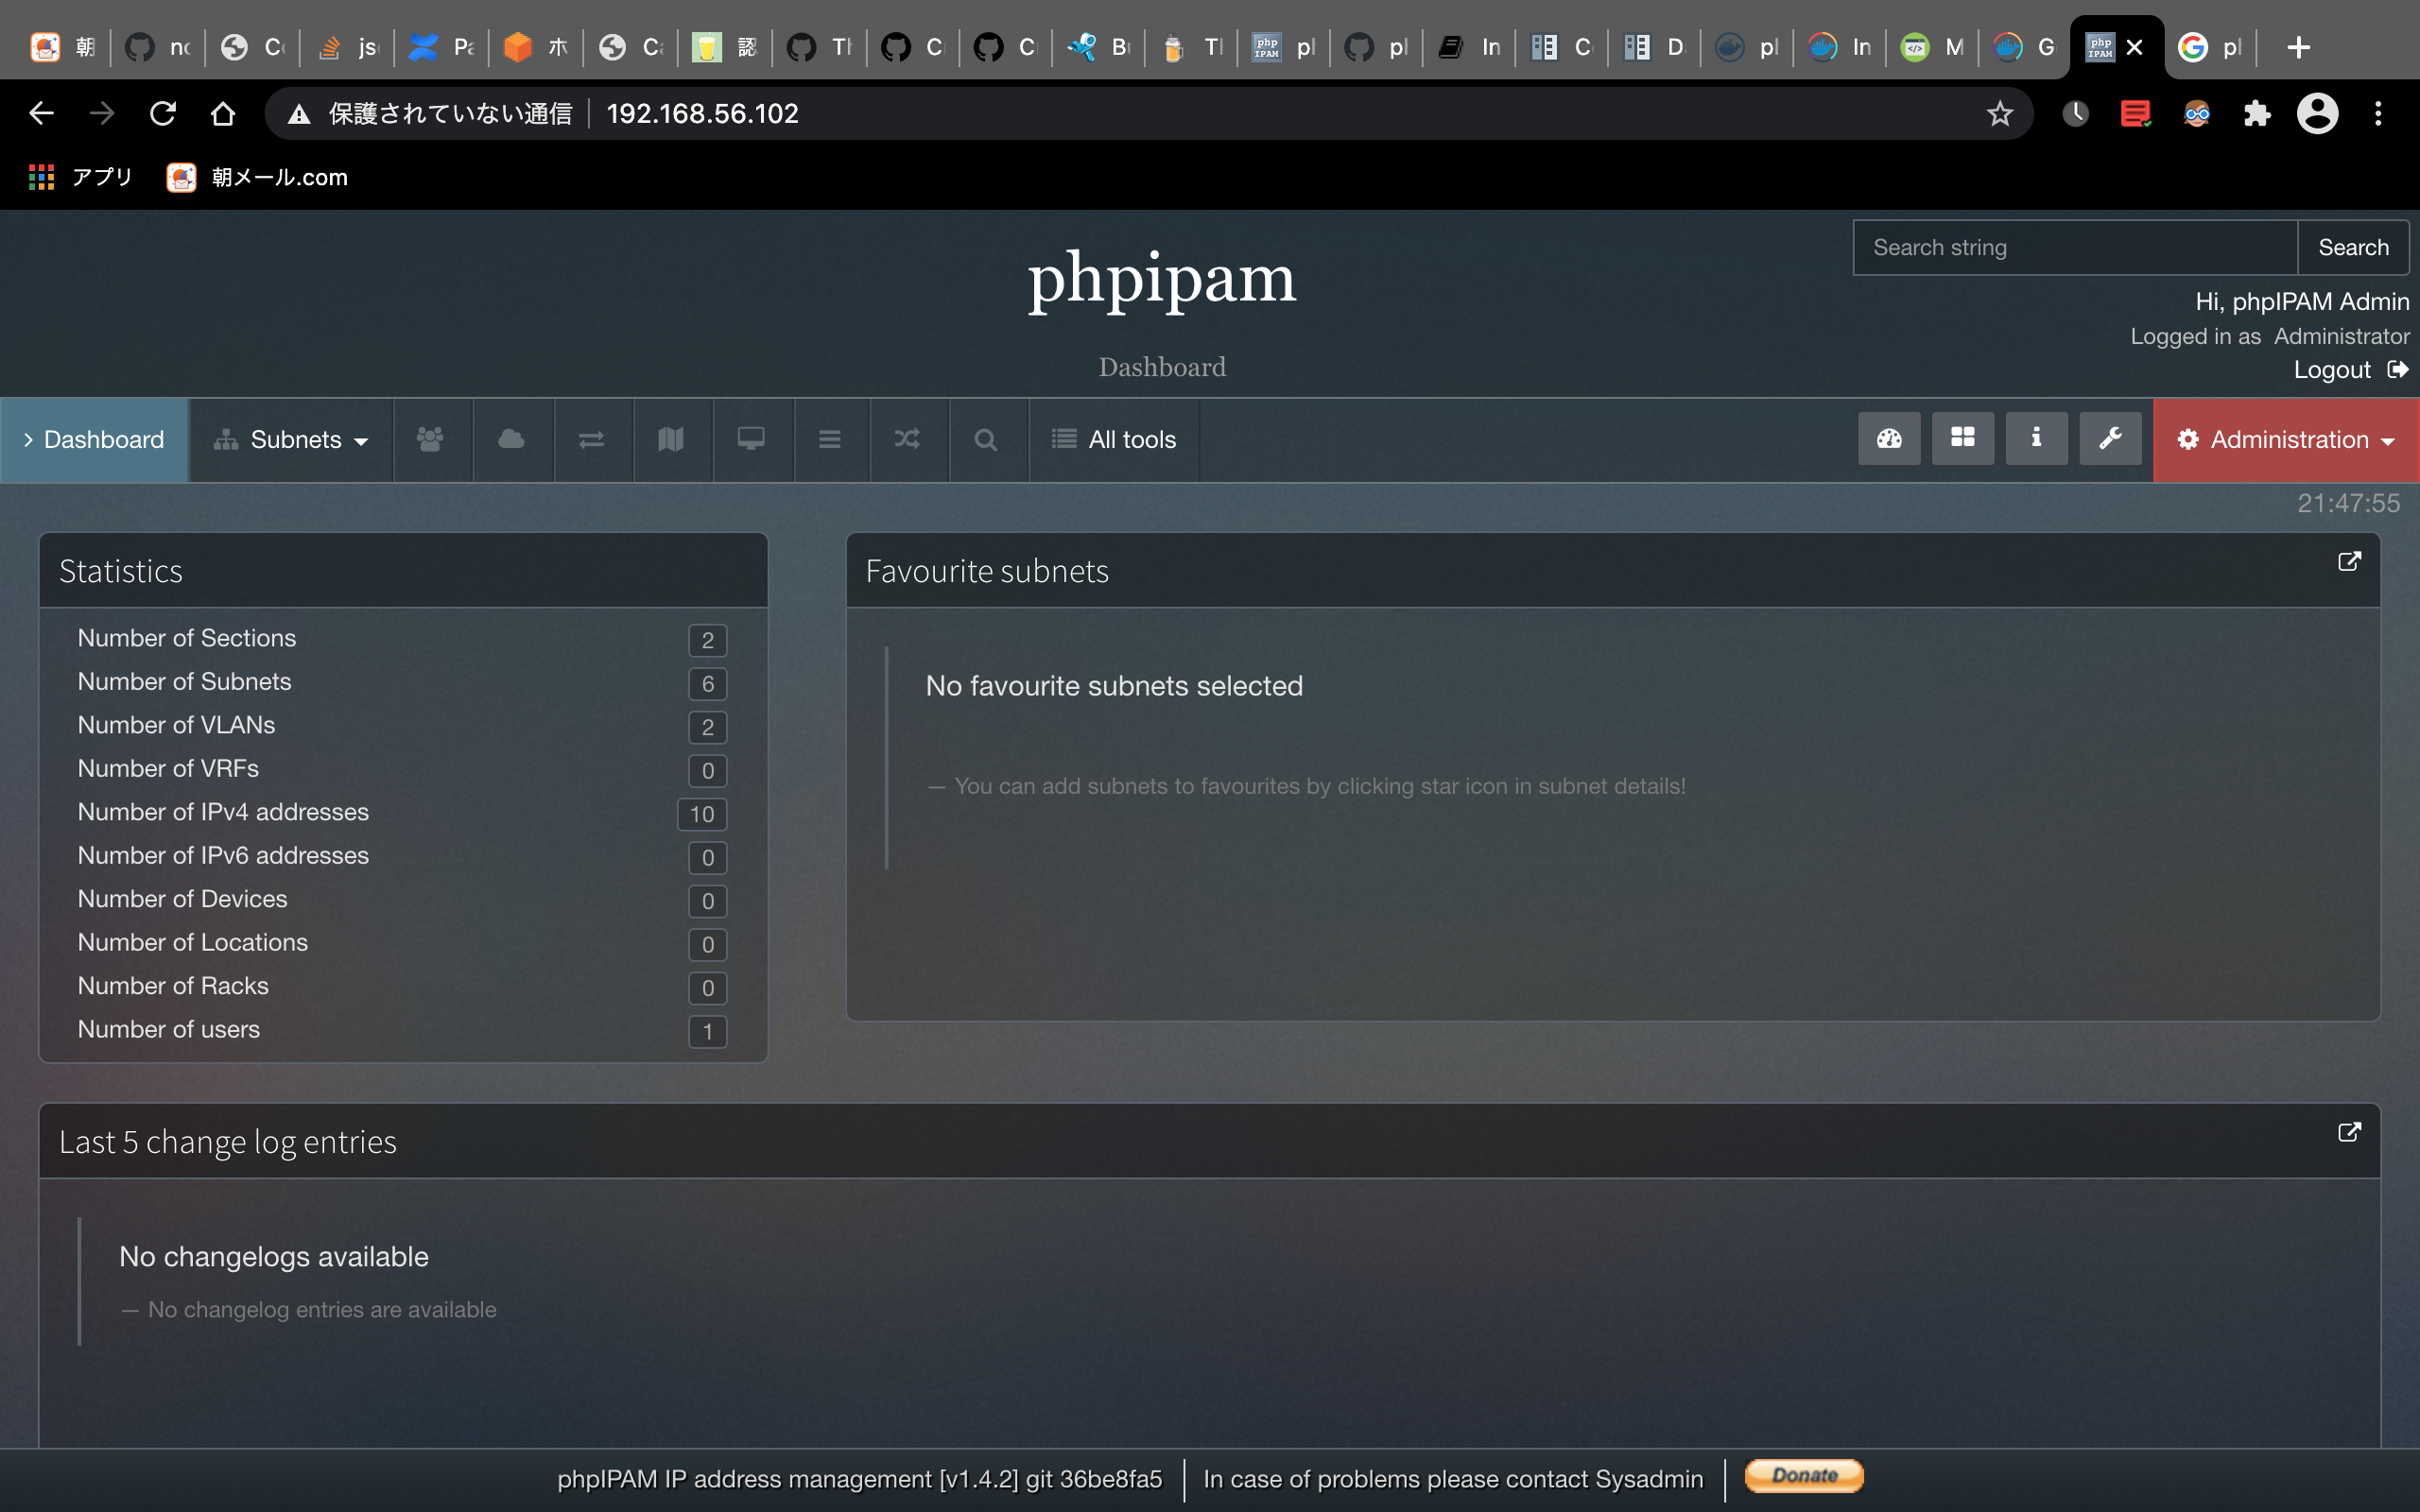Viewport: 2420px width, 1512px height.
Task: Click the Logout link
Action: [2350, 369]
